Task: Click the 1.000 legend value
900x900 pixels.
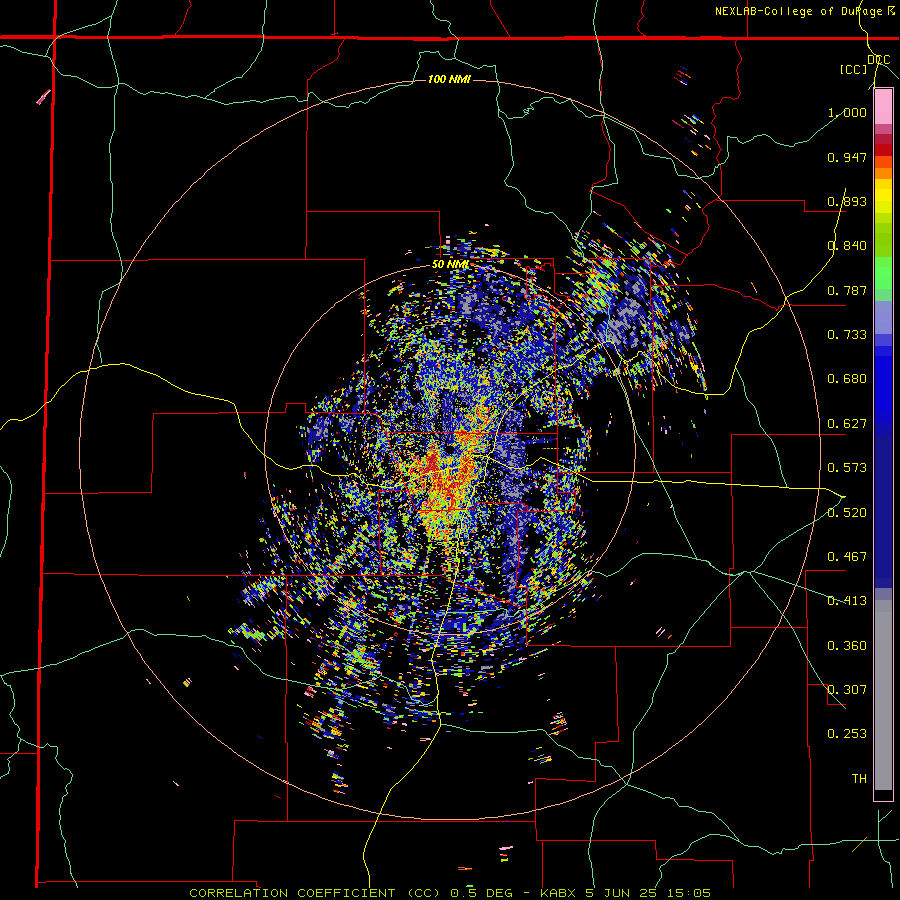Action: click(x=847, y=112)
